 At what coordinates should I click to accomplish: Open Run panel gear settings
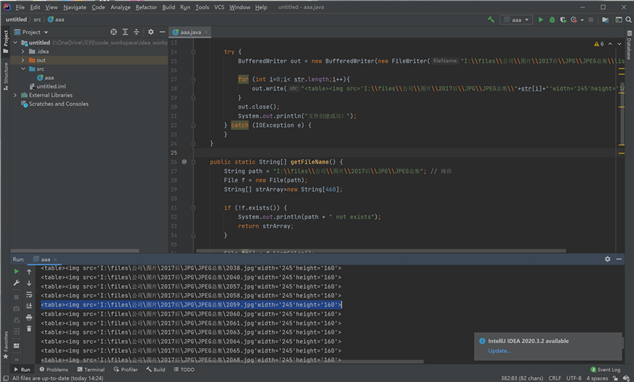pyautogui.click(x=607, y=259)
